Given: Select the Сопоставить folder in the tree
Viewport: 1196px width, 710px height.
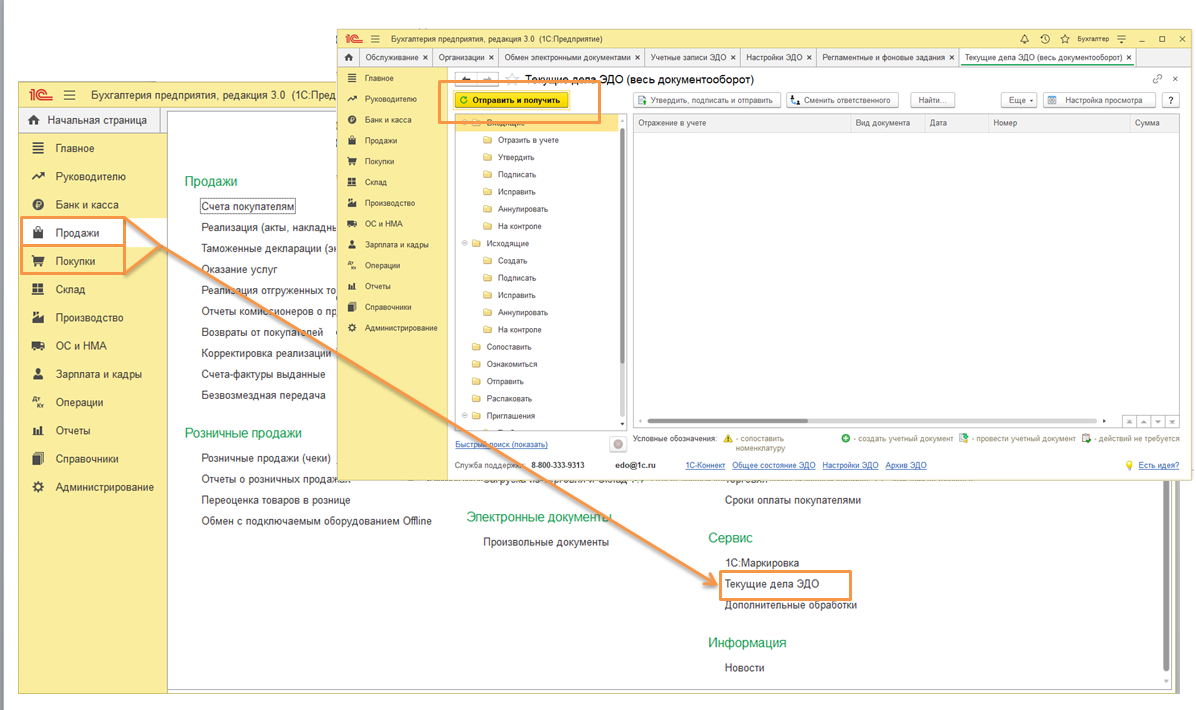Looking at the screenshot, I should click(508, 347).
